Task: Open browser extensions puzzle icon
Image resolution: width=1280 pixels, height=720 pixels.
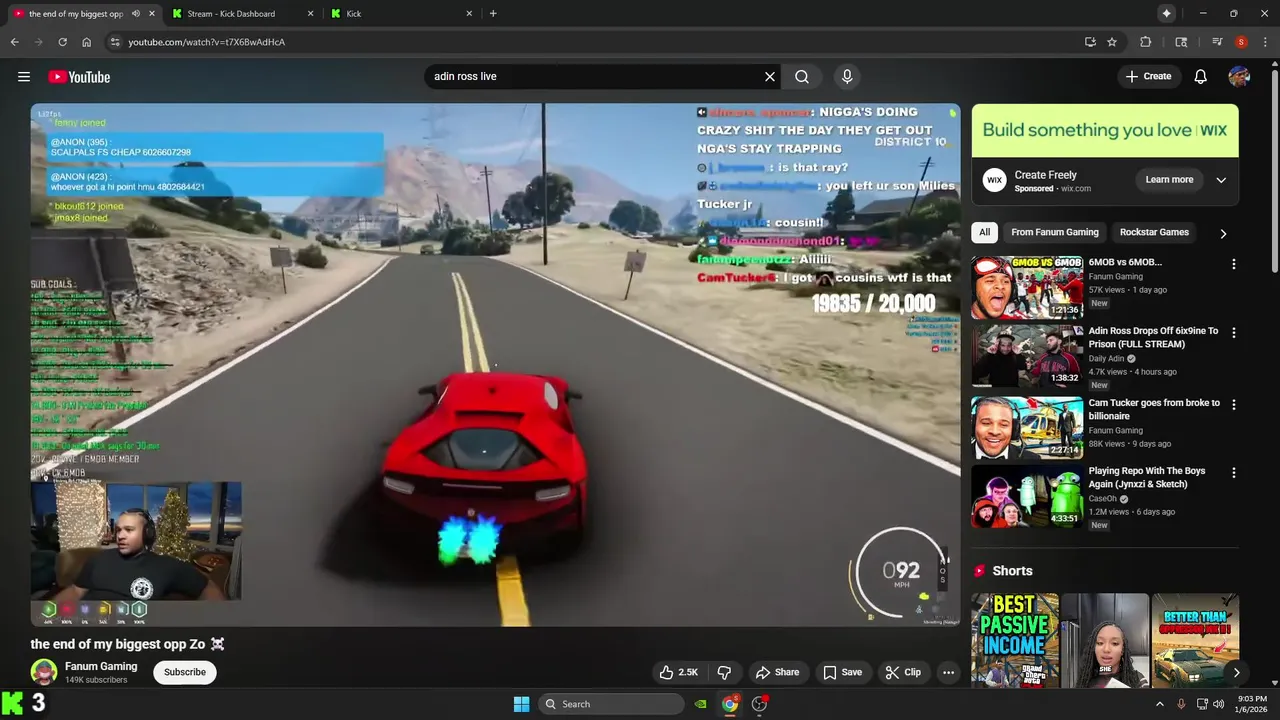Action: pos(1146,42)
